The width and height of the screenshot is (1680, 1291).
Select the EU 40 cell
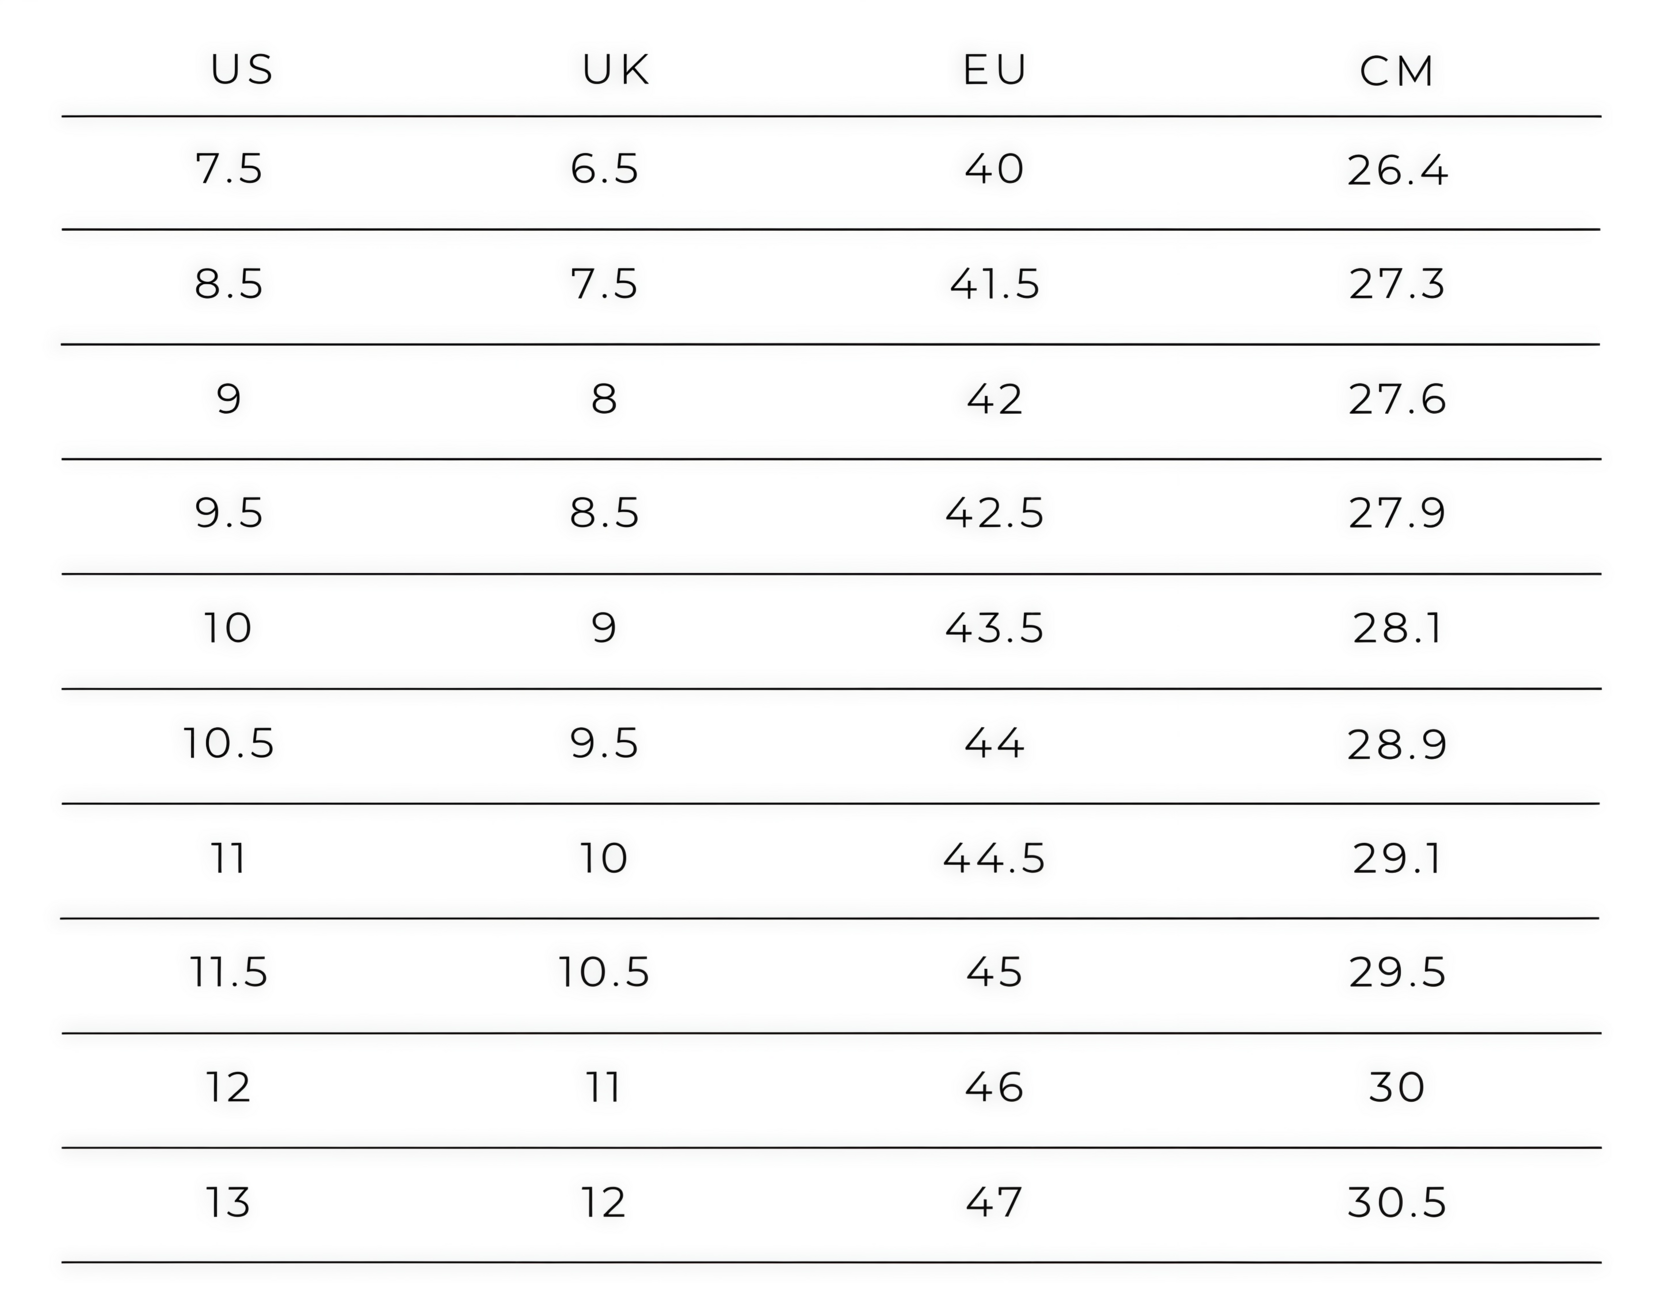tap(995, 169)
